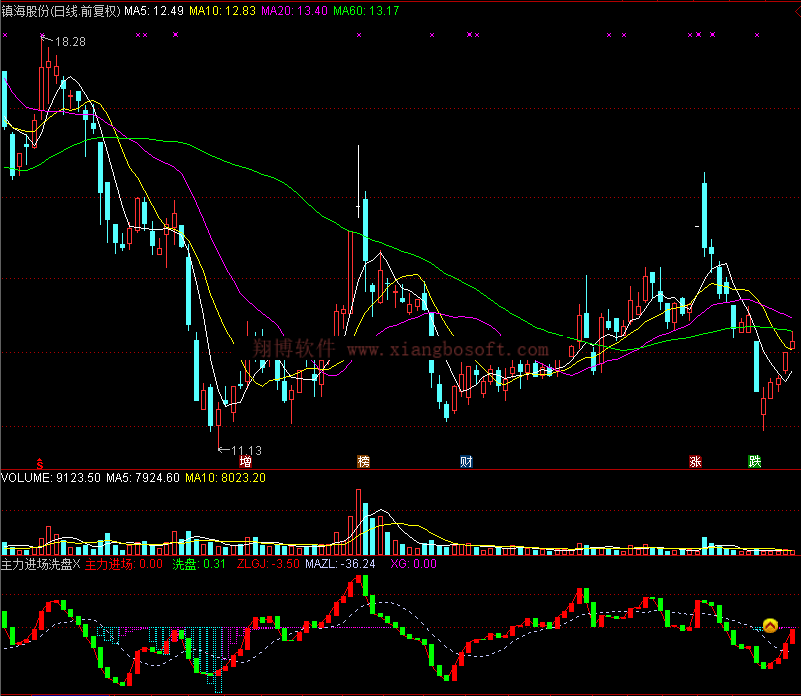The height and width of the screenshot is (696, 801).
Task: Click the 财 event marker
Action: [x=466, y=462]
